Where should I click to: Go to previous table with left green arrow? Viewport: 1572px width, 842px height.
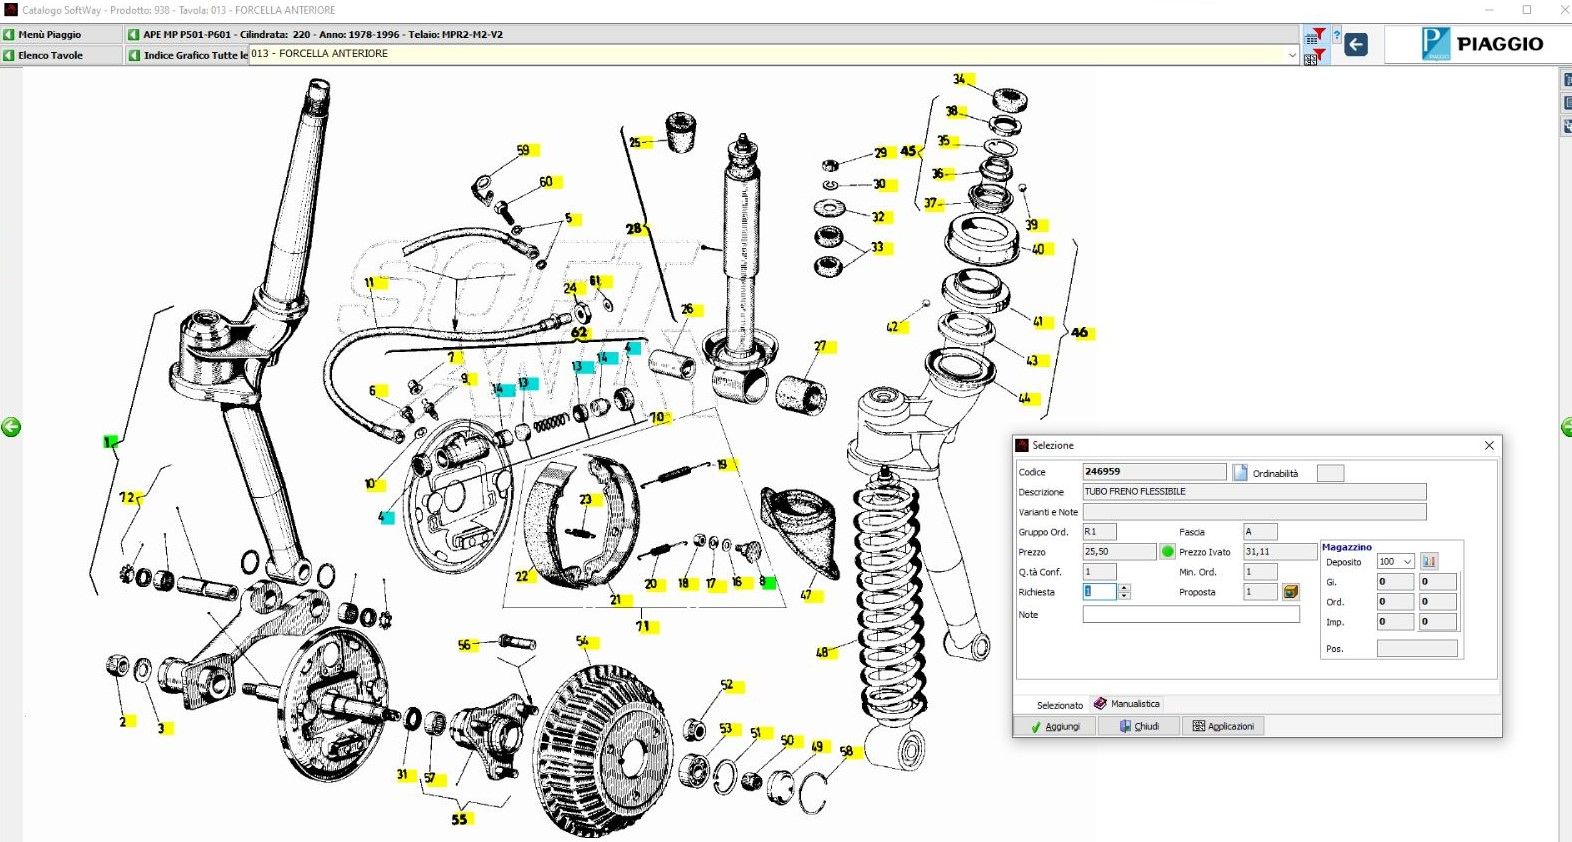pos(11,428)
